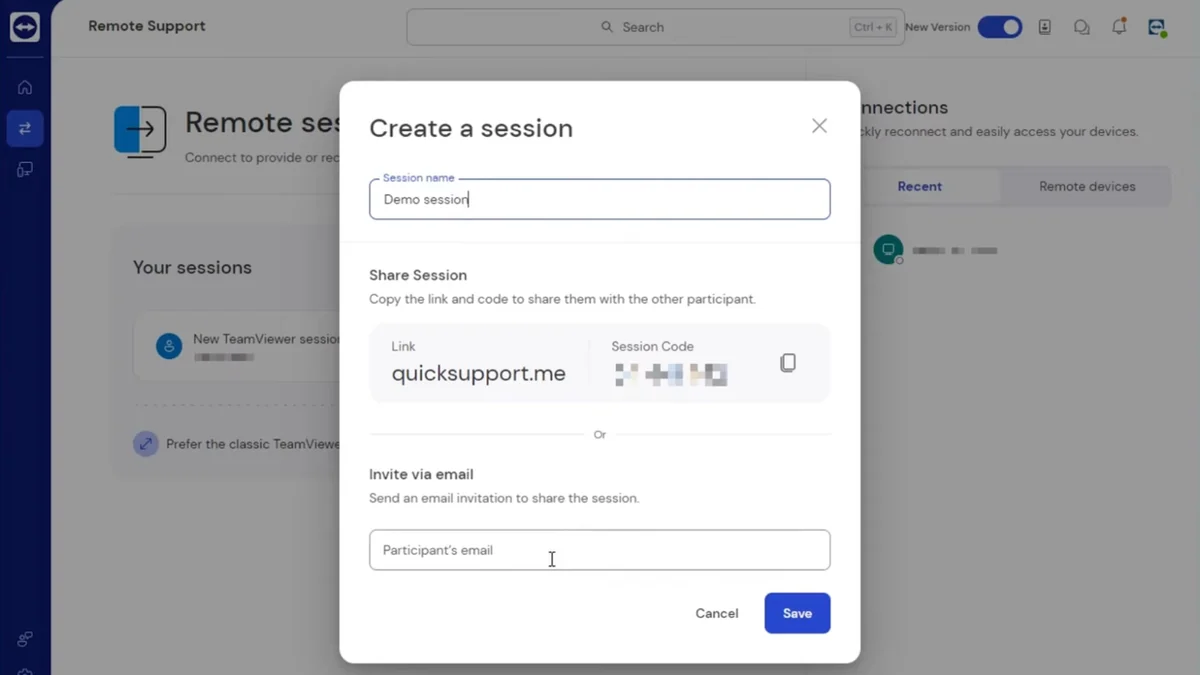Click the TeamViewer logo in the sidebar
1200x675 pixels.
tap(24, 27)
